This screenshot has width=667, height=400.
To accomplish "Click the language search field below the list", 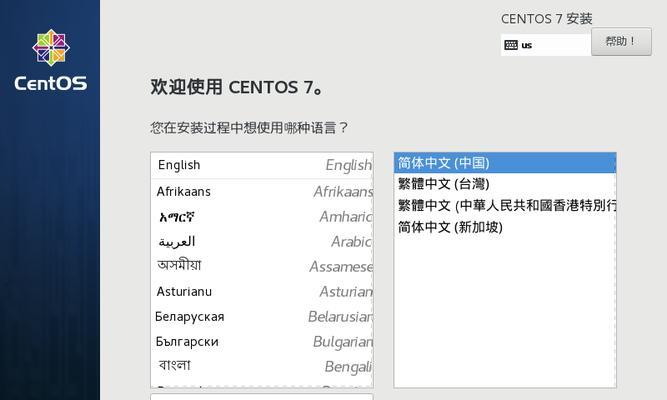I will [x=262, y=397].
